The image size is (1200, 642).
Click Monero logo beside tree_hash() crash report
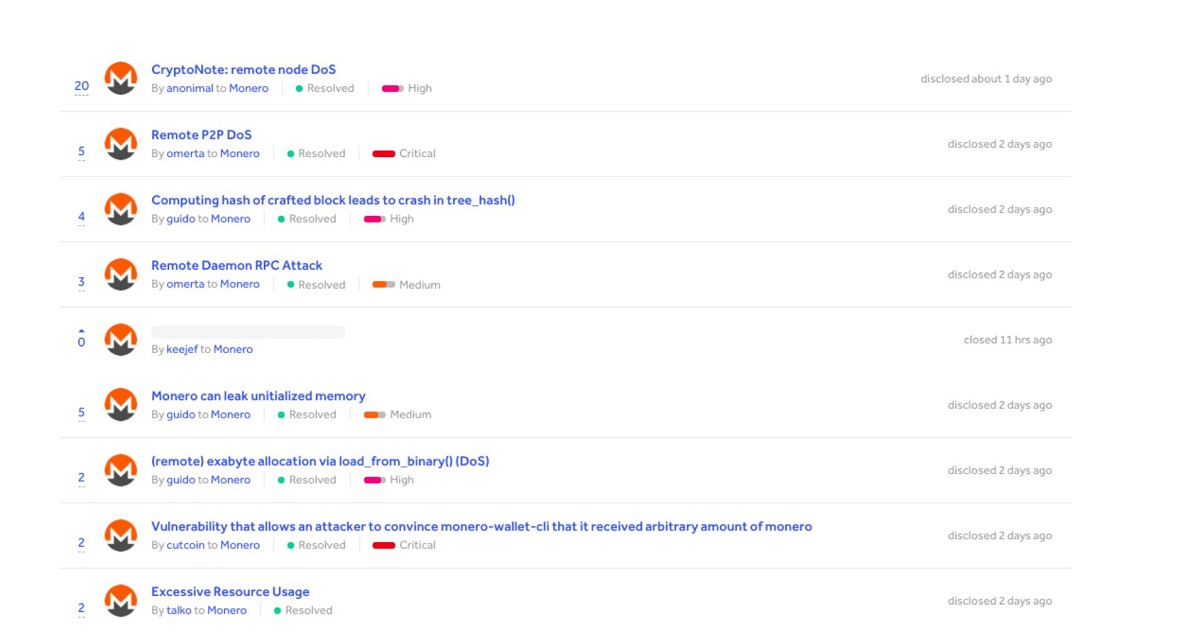click(x=121, y=209)
